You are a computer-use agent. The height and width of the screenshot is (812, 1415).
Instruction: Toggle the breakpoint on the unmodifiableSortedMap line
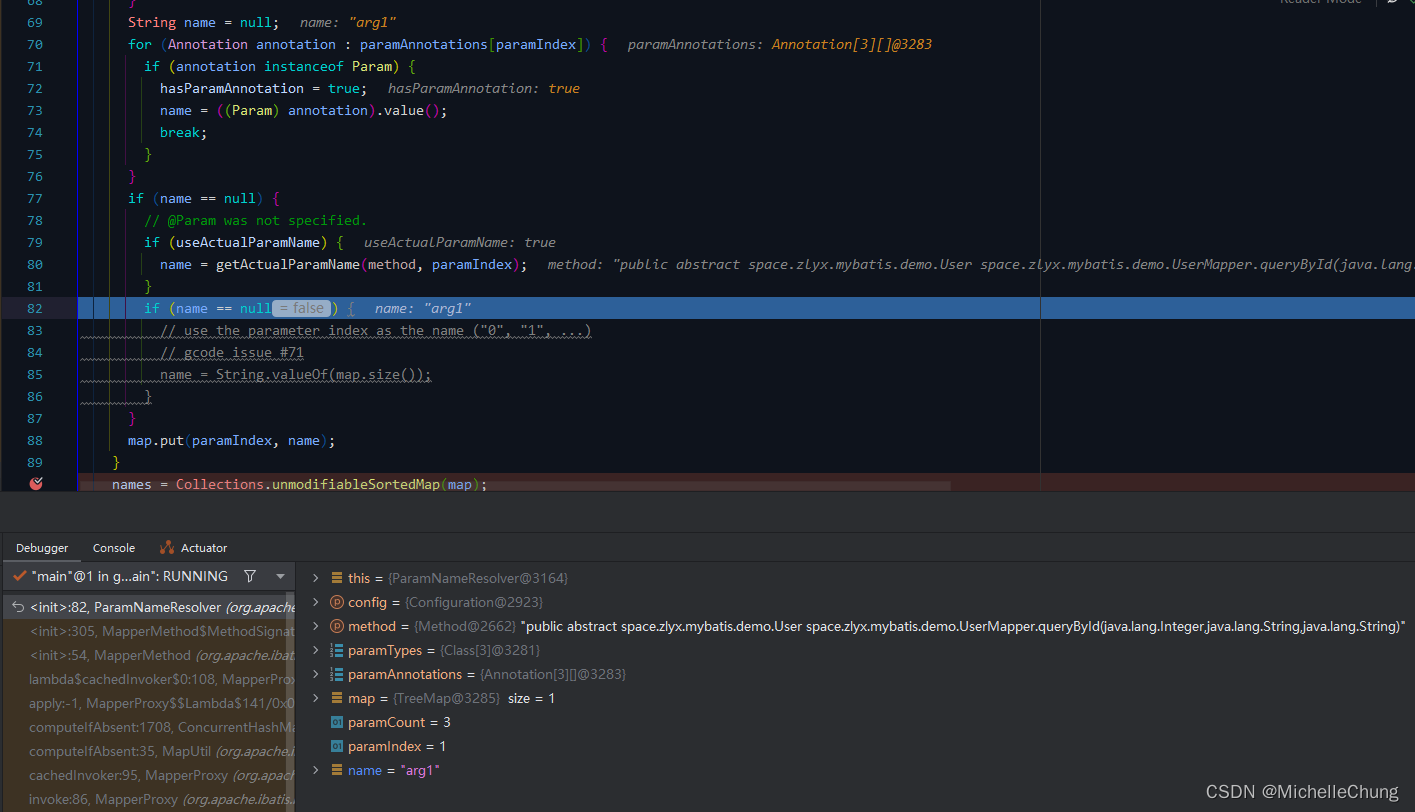tap(37, 484)
